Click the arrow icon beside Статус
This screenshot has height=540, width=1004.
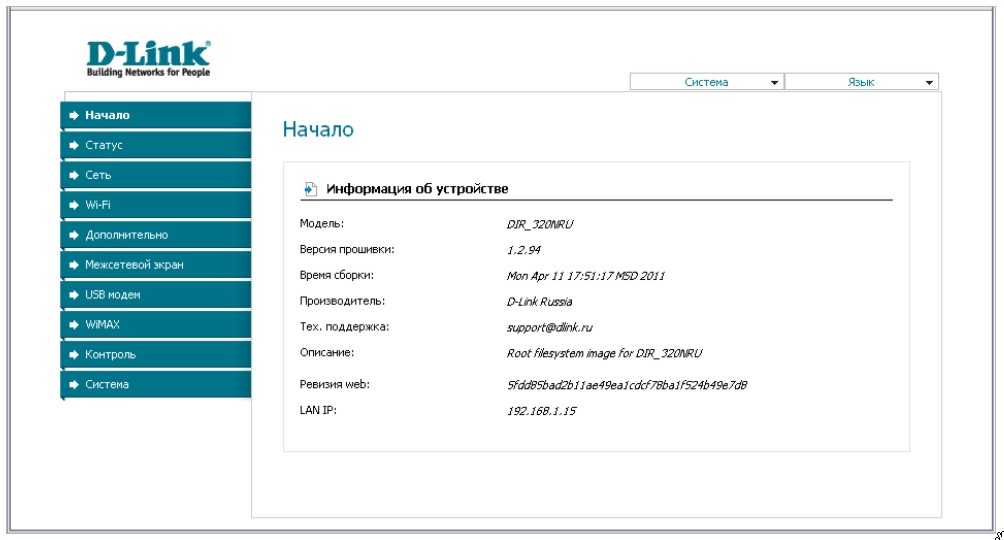click(74, 145)
